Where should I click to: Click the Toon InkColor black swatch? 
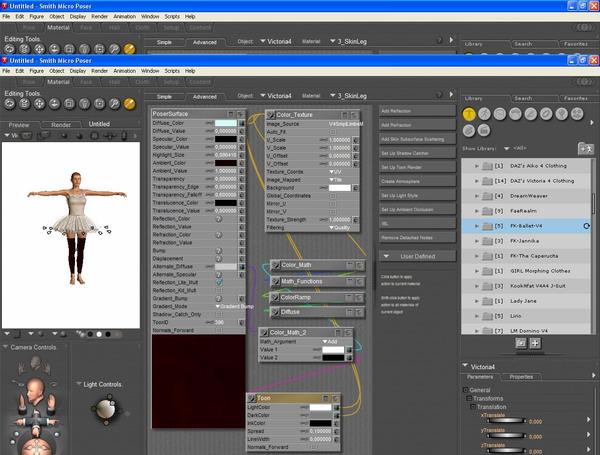[x=320, y=423]
